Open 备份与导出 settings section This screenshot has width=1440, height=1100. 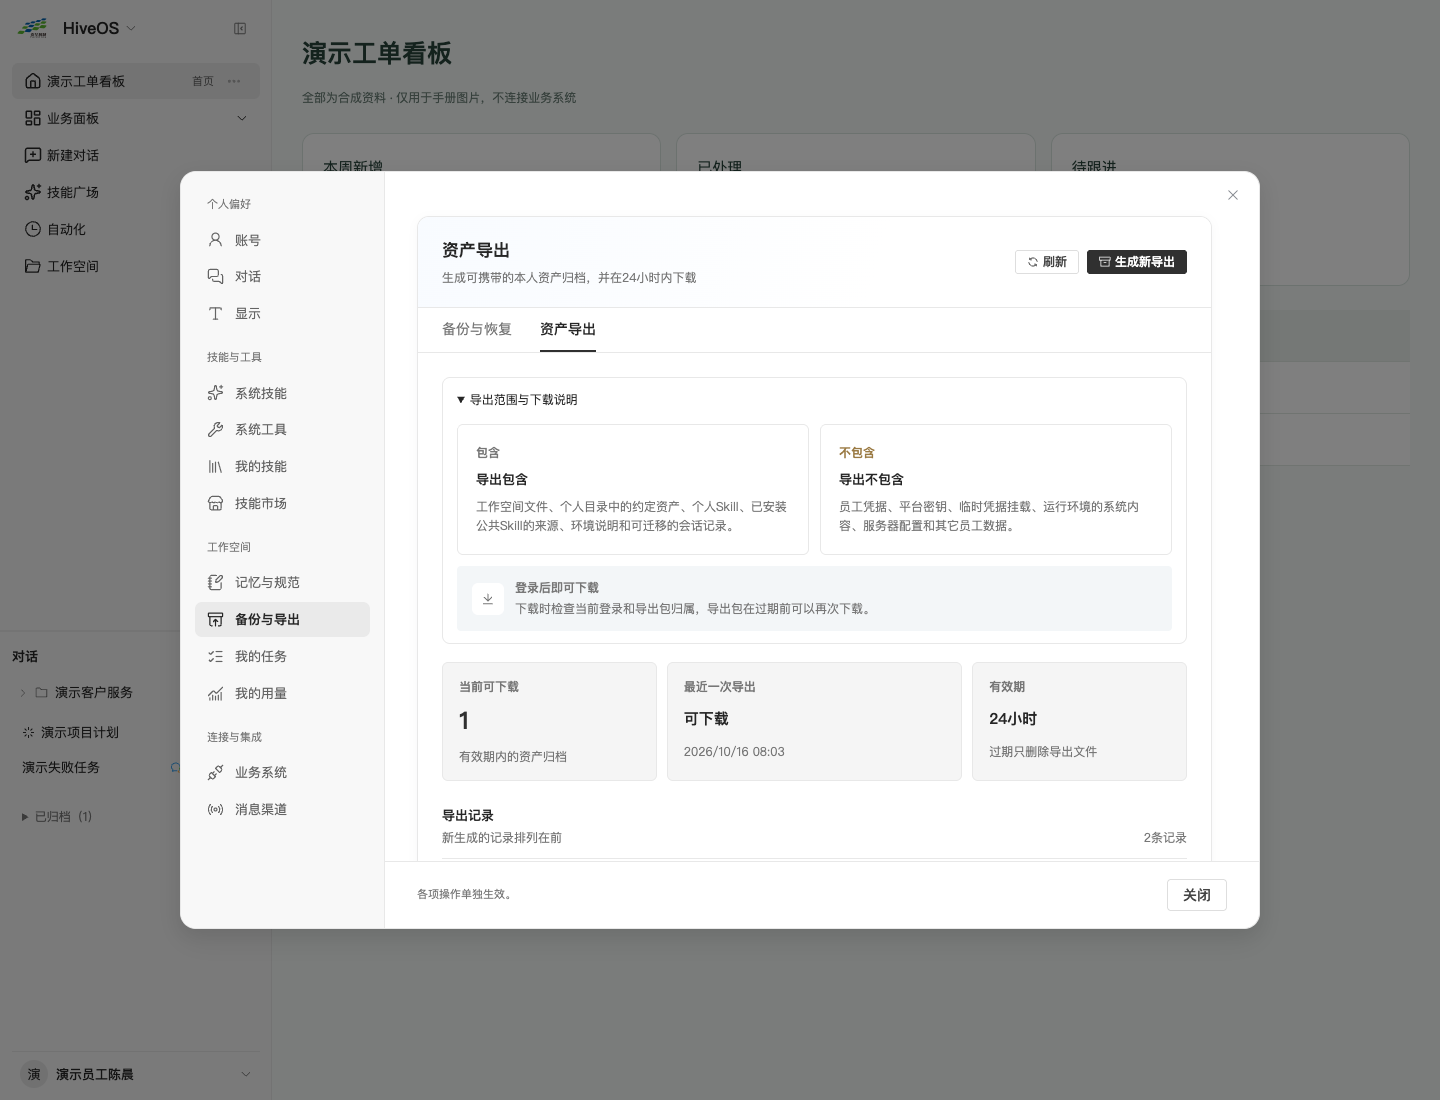pos(282,620)
